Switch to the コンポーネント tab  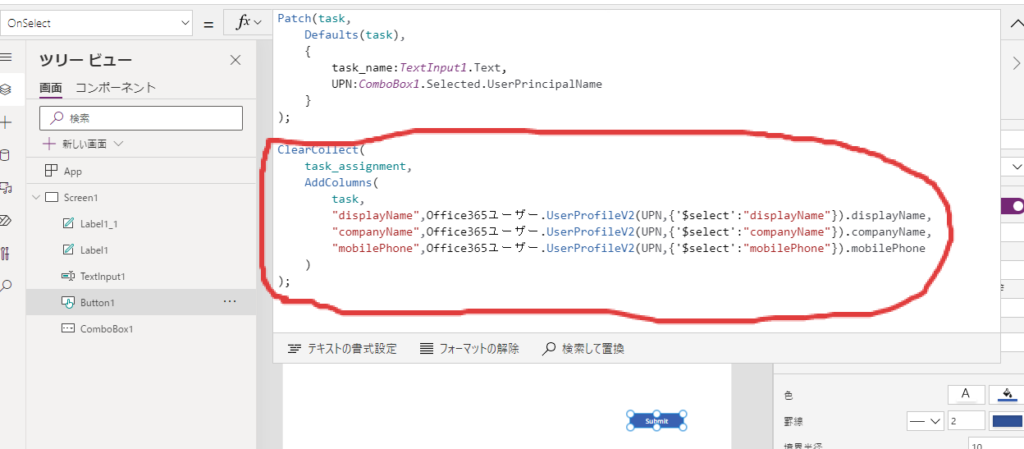116,88
